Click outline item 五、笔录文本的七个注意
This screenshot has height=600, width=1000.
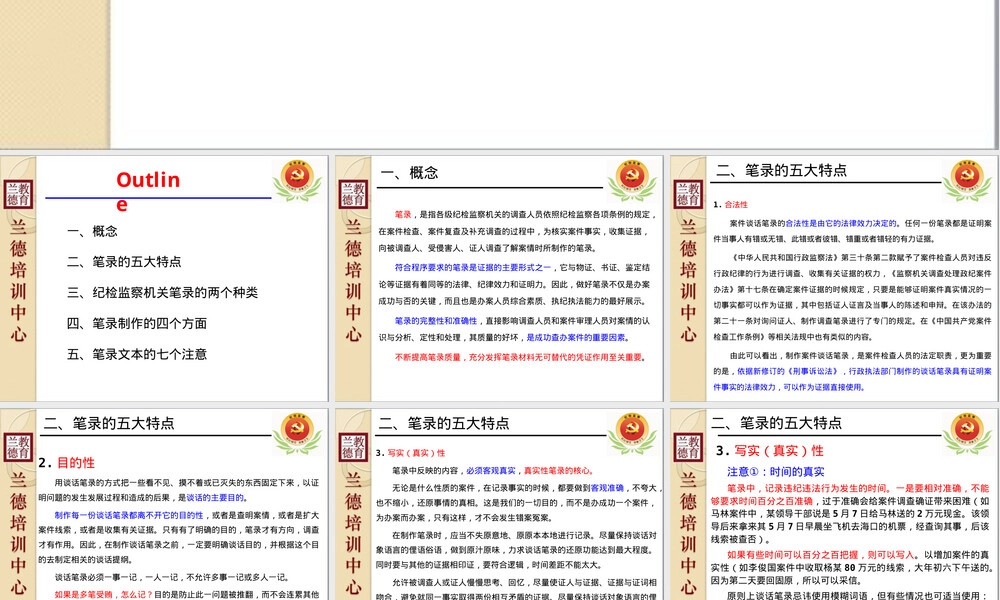pos(137,354)
